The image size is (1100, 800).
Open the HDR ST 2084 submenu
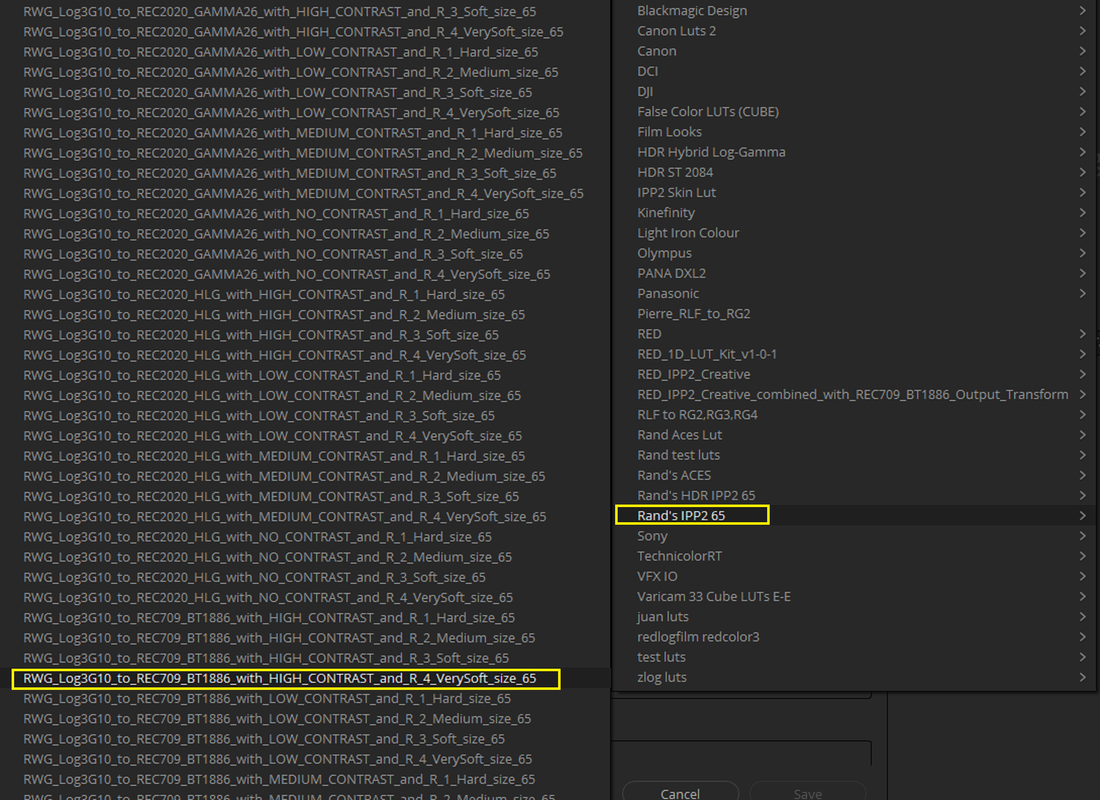(x=854, y=172)
